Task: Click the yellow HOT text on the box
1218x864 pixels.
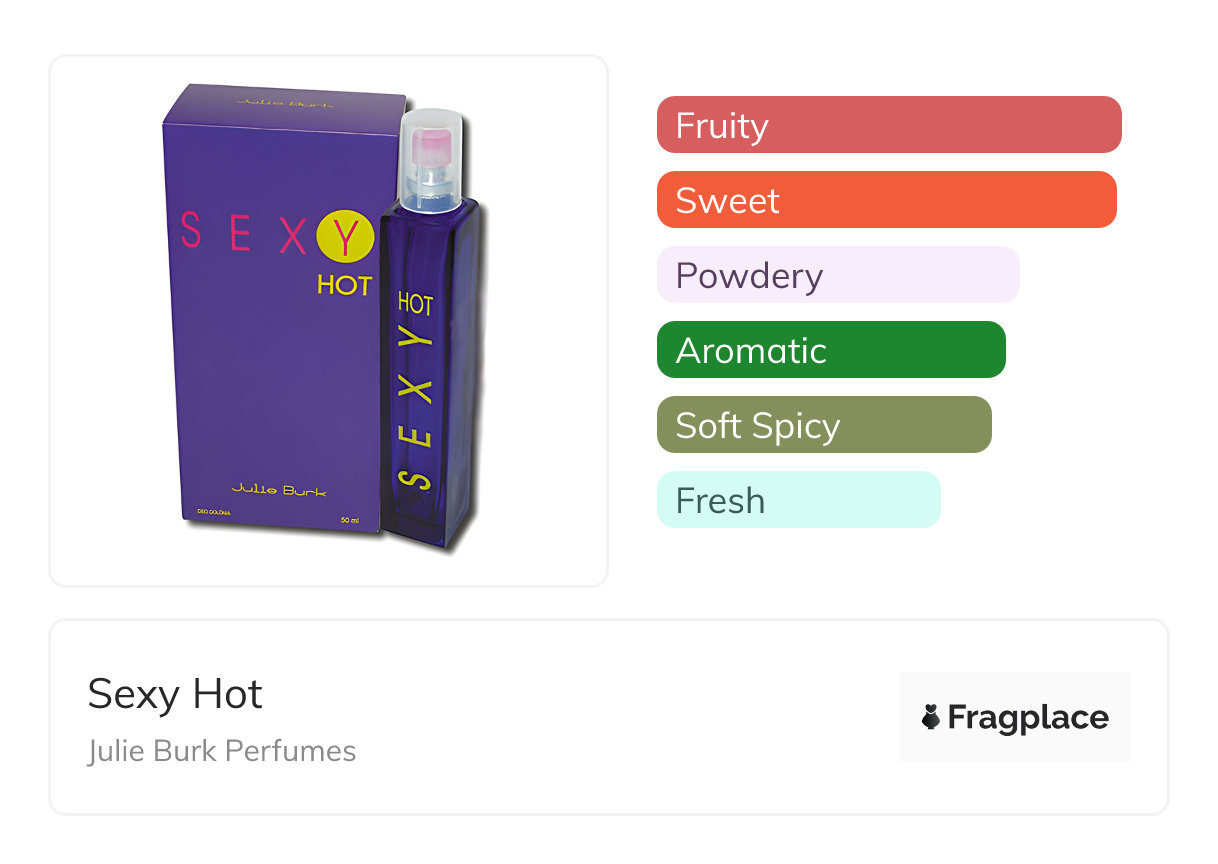Action: 344,285
